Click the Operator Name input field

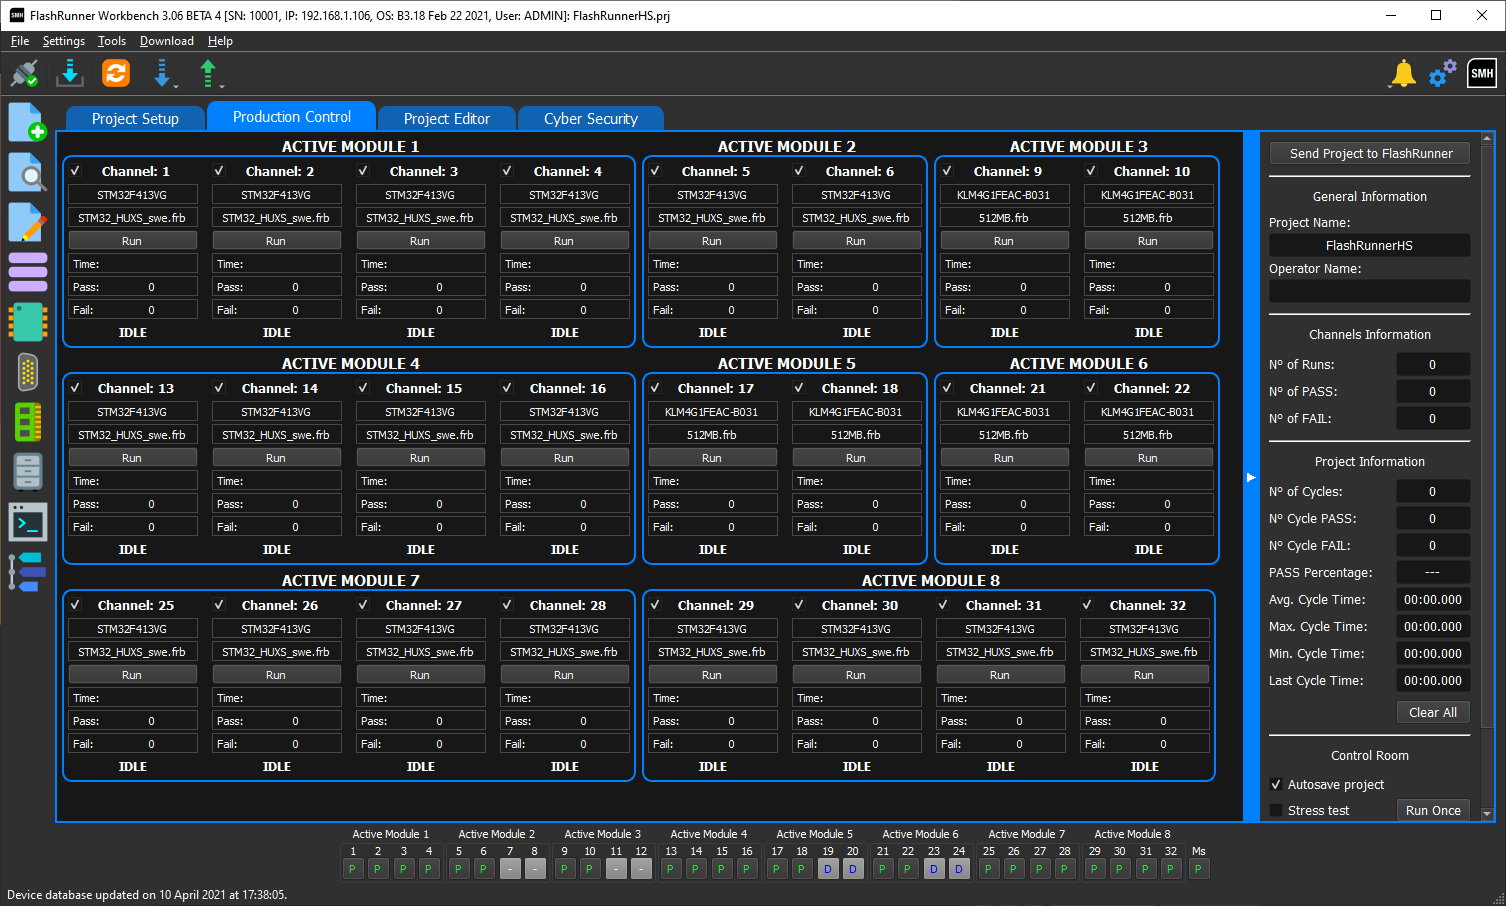point(1370,291)
